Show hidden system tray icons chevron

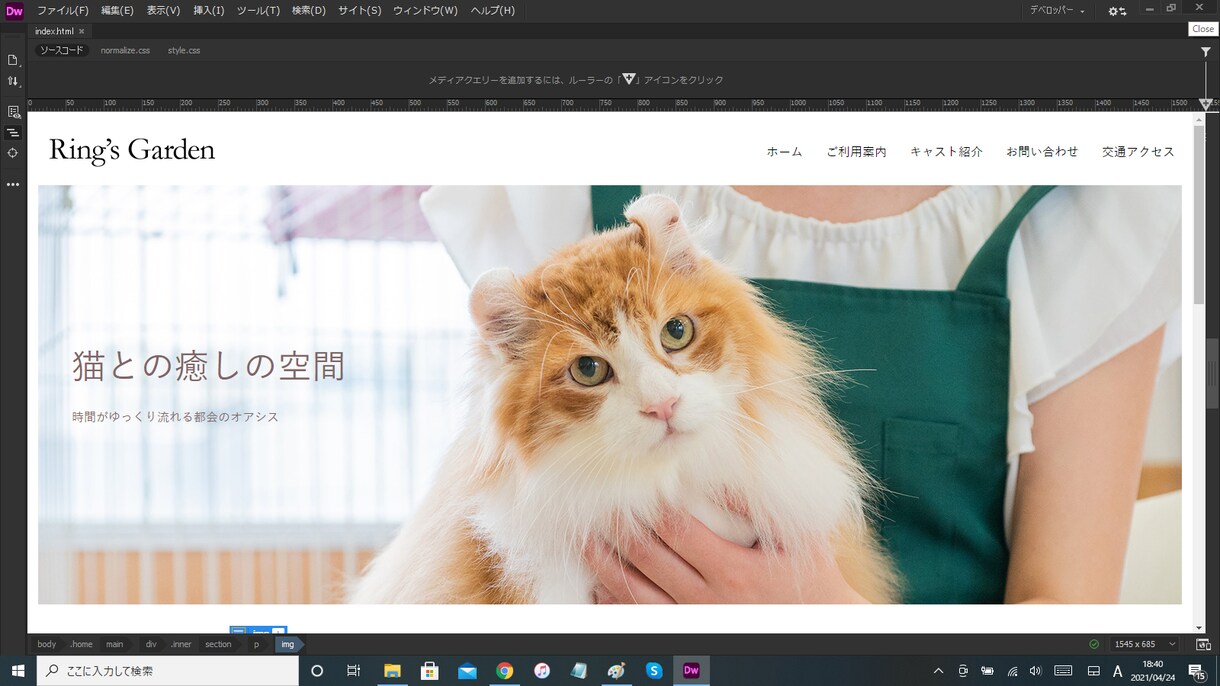(x=938, y=671)
